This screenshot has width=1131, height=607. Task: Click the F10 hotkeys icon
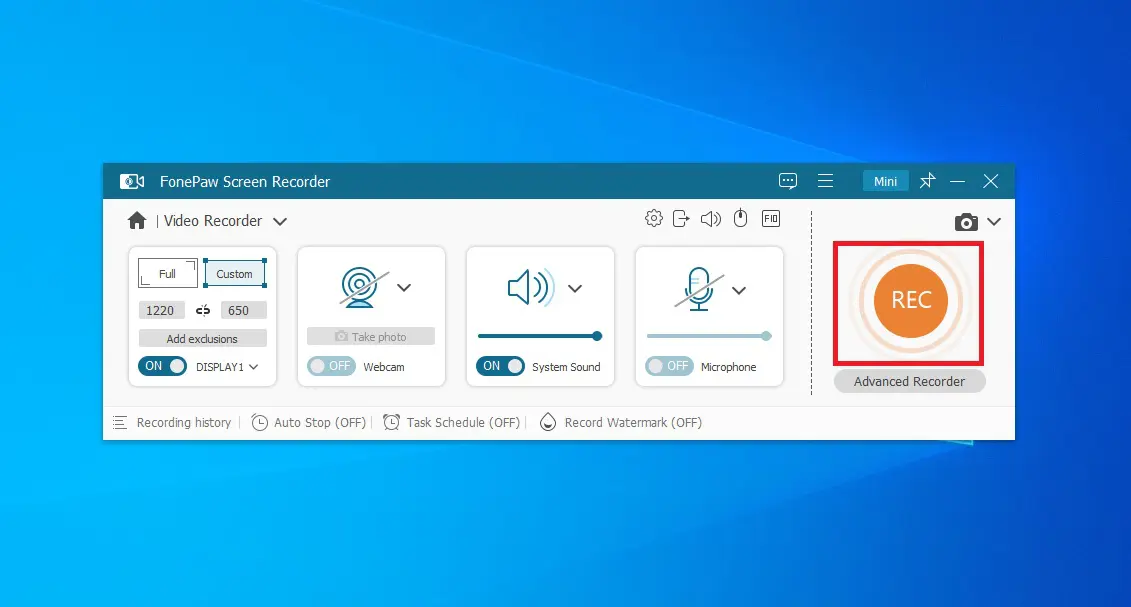(x=771, y=219)
